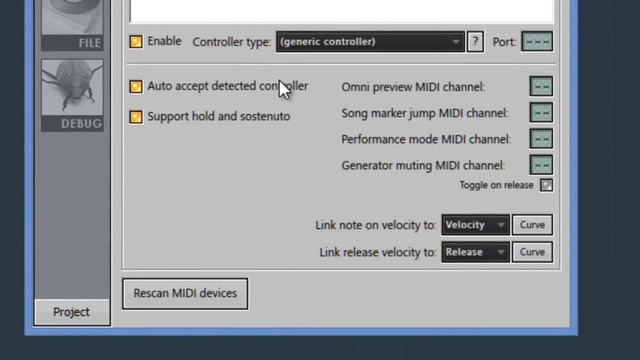Click the 'Link note on velocity to:' label
This screenshot has height=360, width=640.
tap(376, 225)
